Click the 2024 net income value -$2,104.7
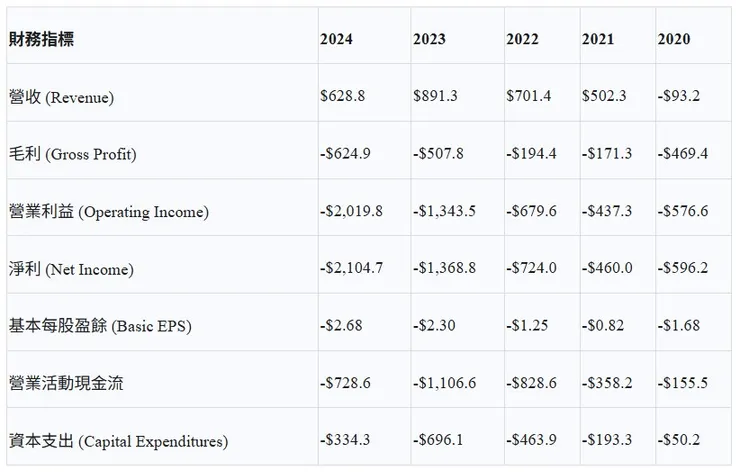 point(350,269)
